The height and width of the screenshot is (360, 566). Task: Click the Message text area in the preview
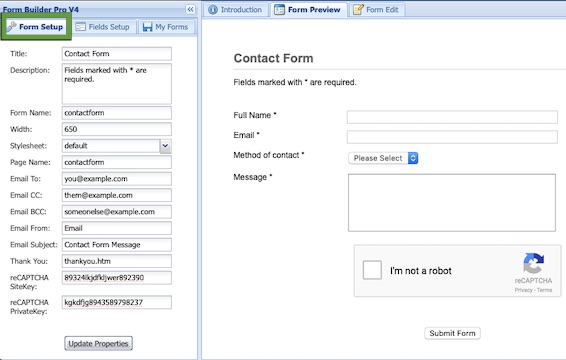click(x=452, y=203)
